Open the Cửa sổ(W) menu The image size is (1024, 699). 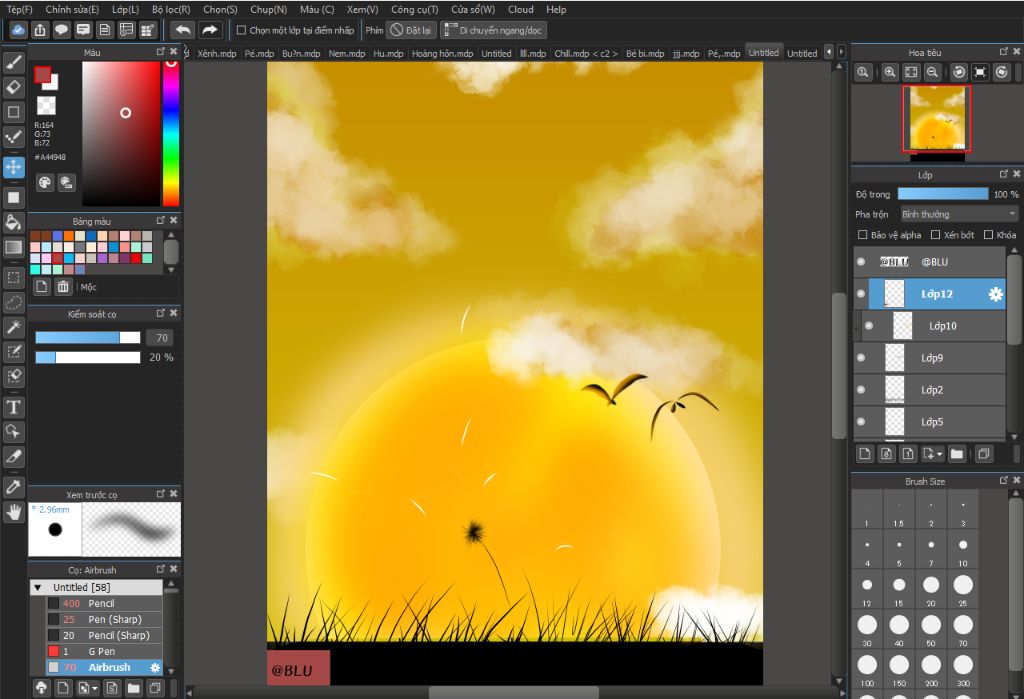(x=473, y=9)
